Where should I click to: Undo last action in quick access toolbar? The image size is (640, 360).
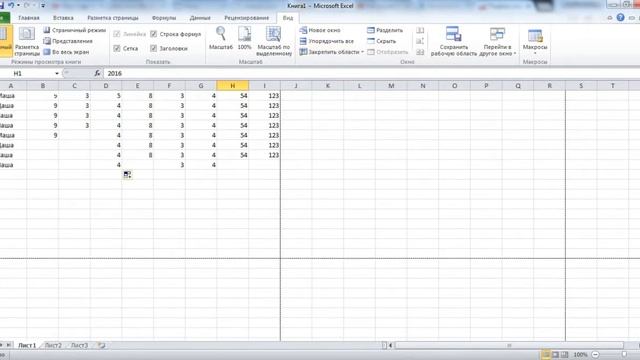click(x=11, y=5)
